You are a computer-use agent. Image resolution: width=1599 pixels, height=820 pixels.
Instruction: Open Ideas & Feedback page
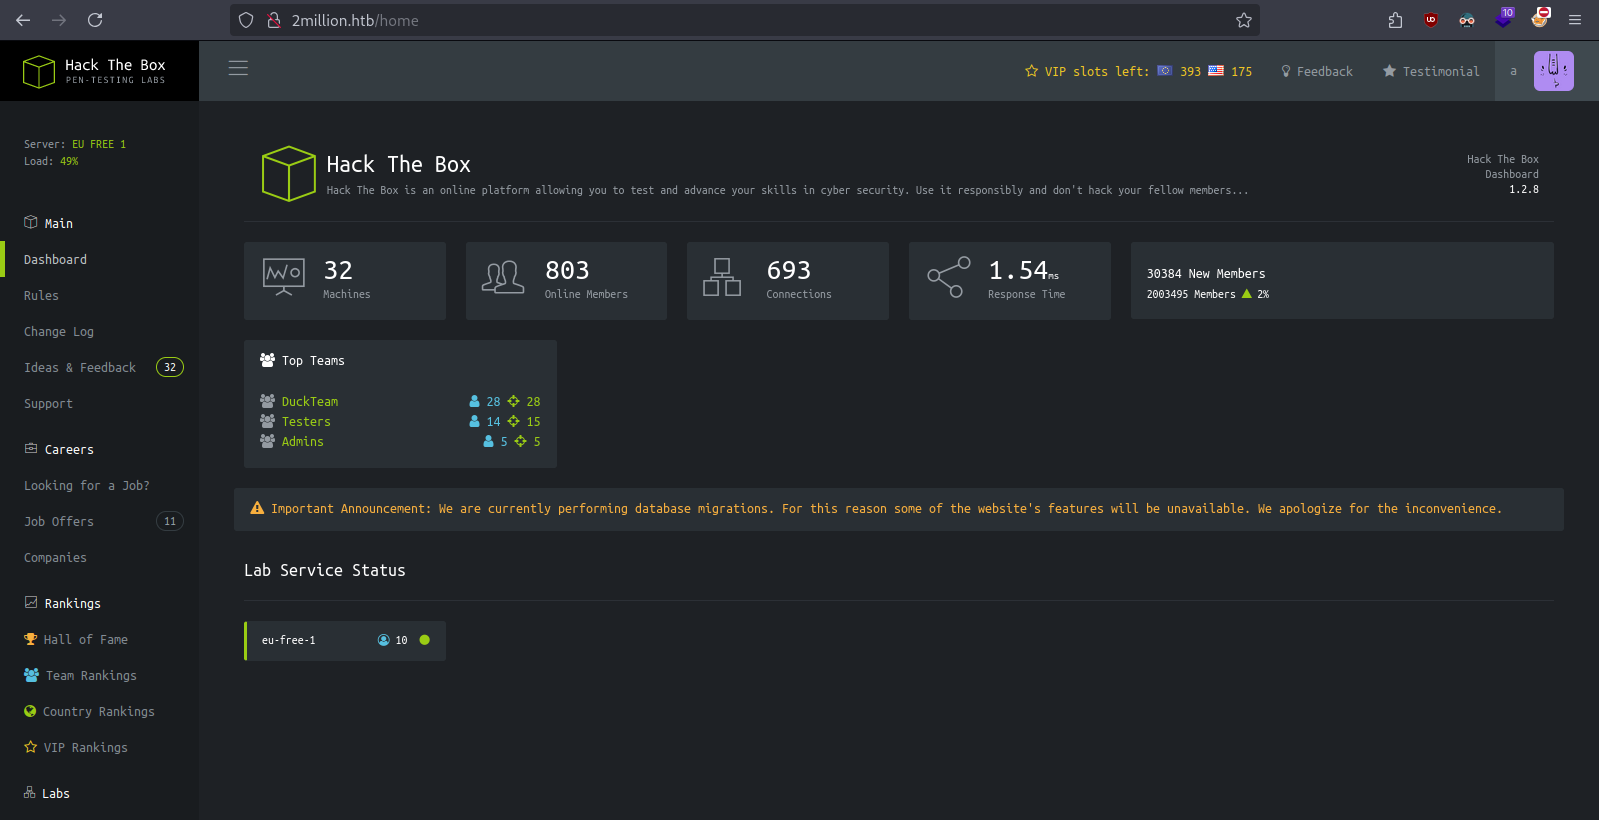tap(80, 367)
